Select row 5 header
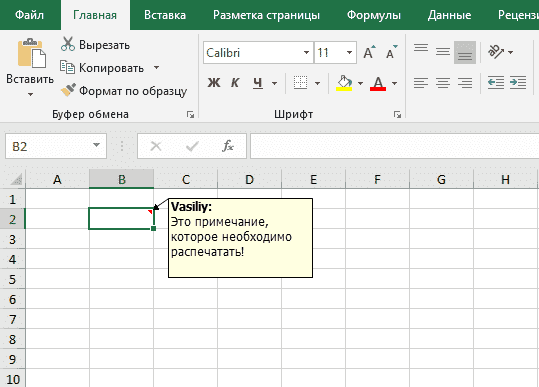This screenshot has height=387, width=539. pyautogui.click(x=12, y=279)
